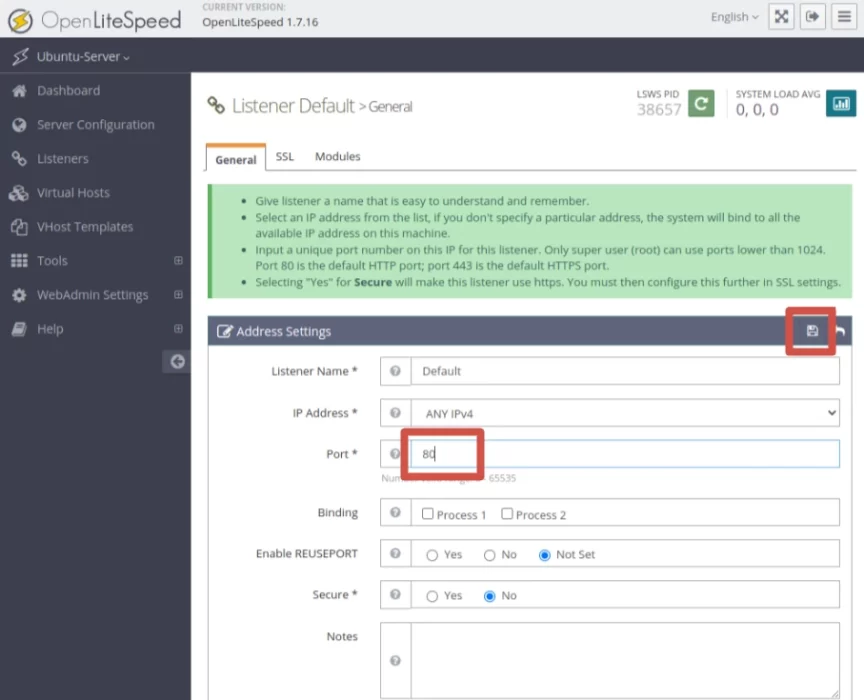Click into the Notes text area
Viewport: 864px width, 700px height.
click(x=625, y=660)
